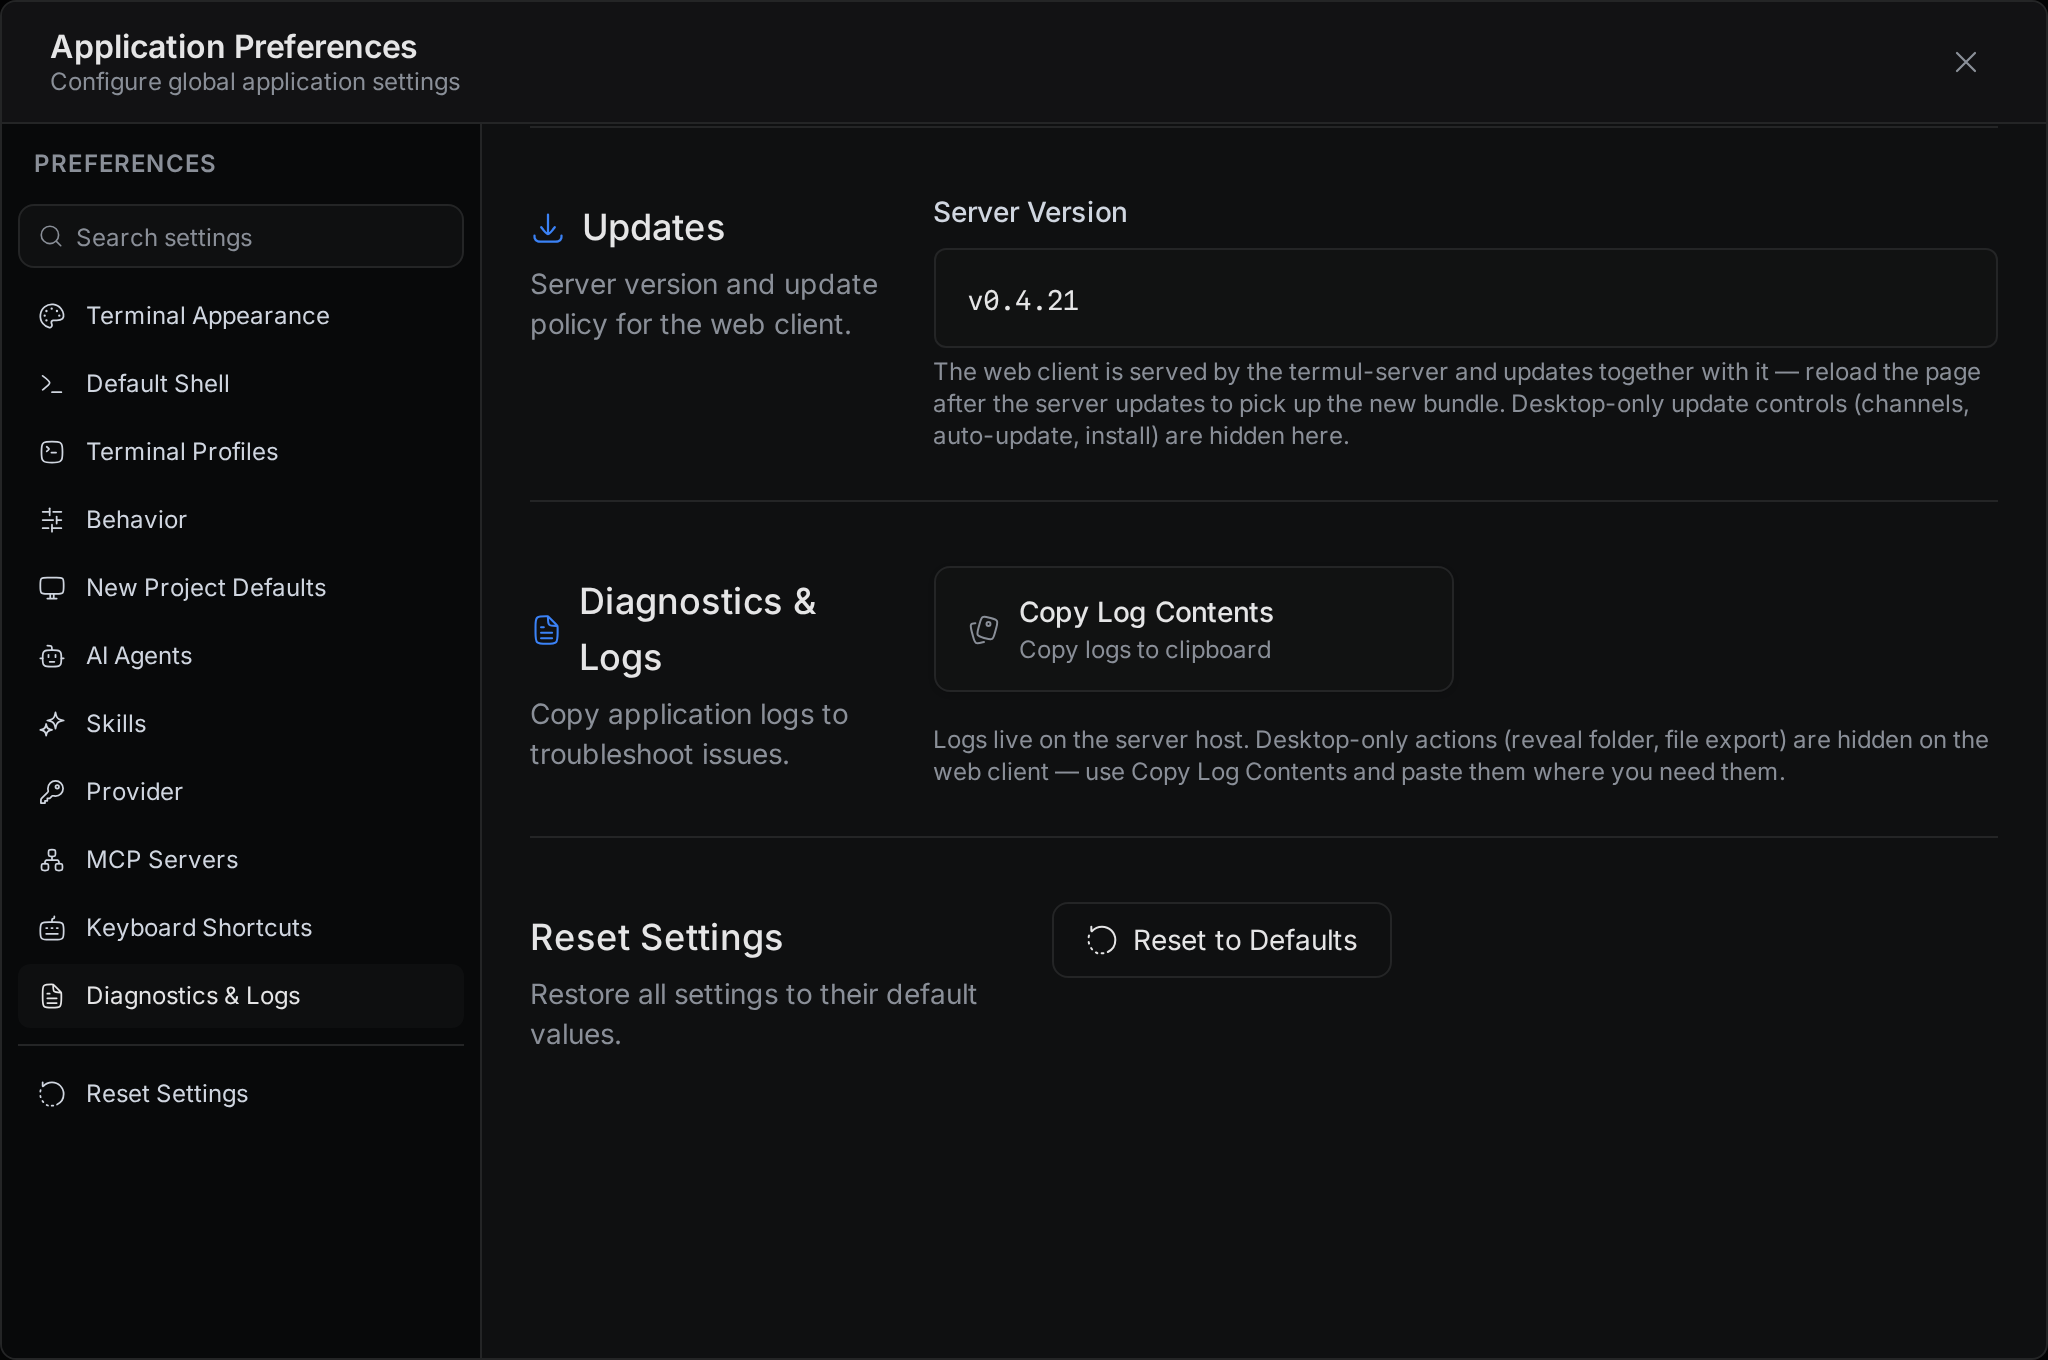Select Terminal Profiles in sidebar
This screenshot has width=2048, height=1360.
241,452
